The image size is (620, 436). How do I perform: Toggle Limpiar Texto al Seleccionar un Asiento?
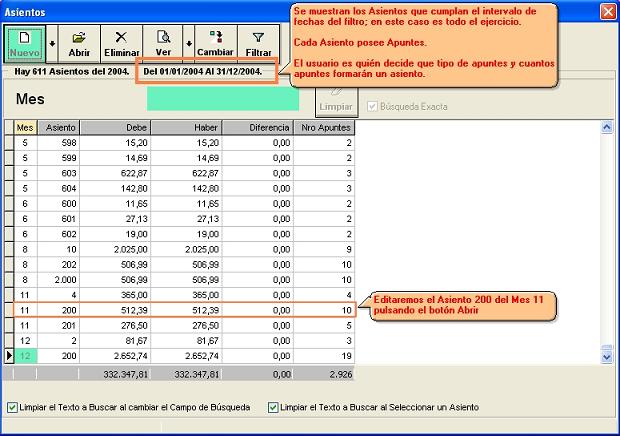273,407
